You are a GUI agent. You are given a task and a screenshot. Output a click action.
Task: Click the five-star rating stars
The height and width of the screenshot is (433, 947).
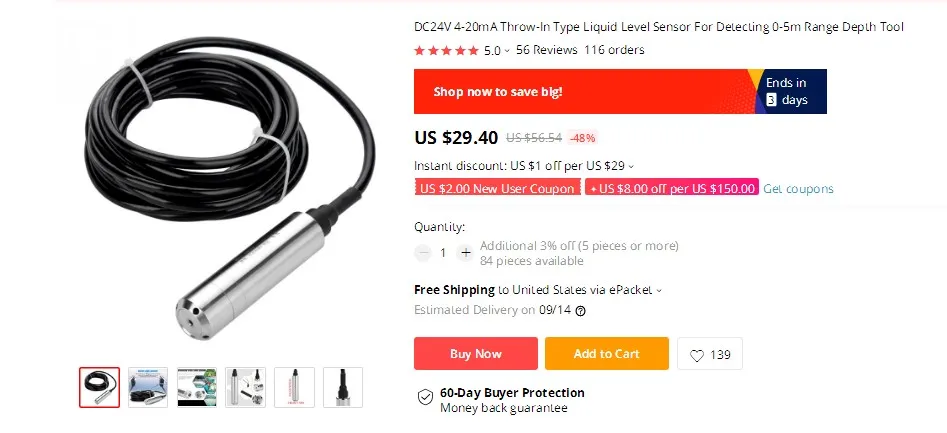(446, 51)
